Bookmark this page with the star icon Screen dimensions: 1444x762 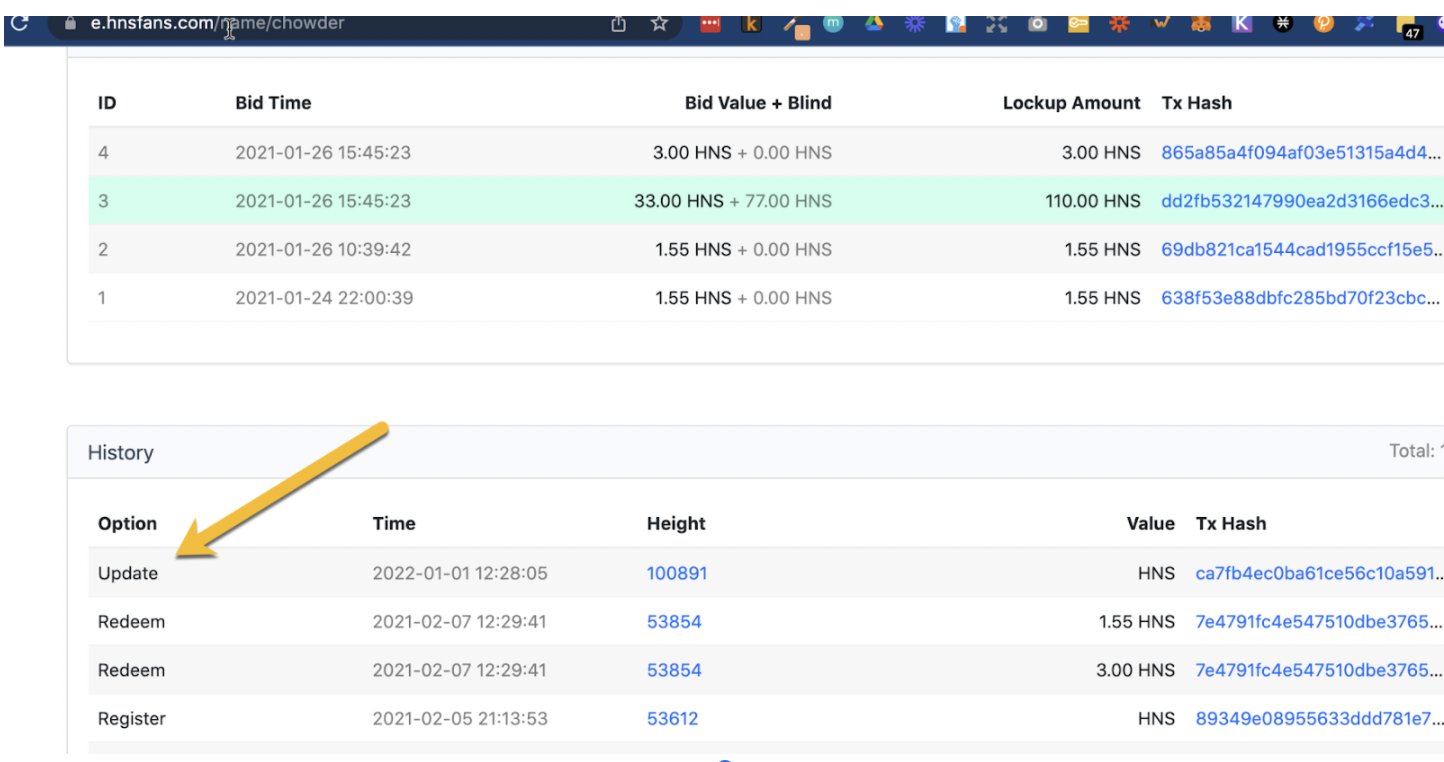click(659, 24)
